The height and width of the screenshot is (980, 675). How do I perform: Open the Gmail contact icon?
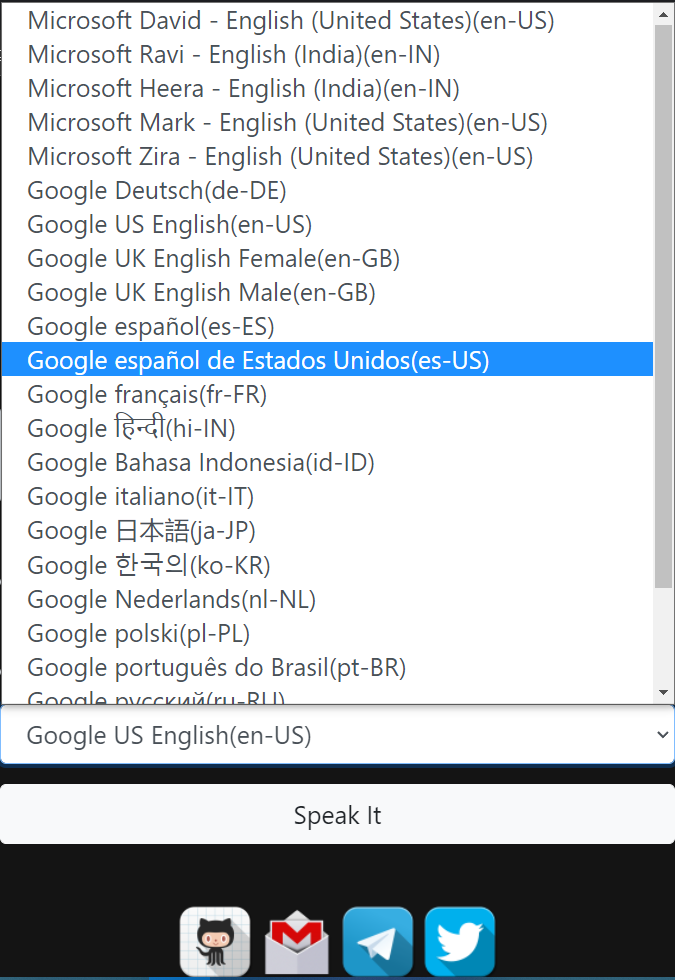coord(296,940)
